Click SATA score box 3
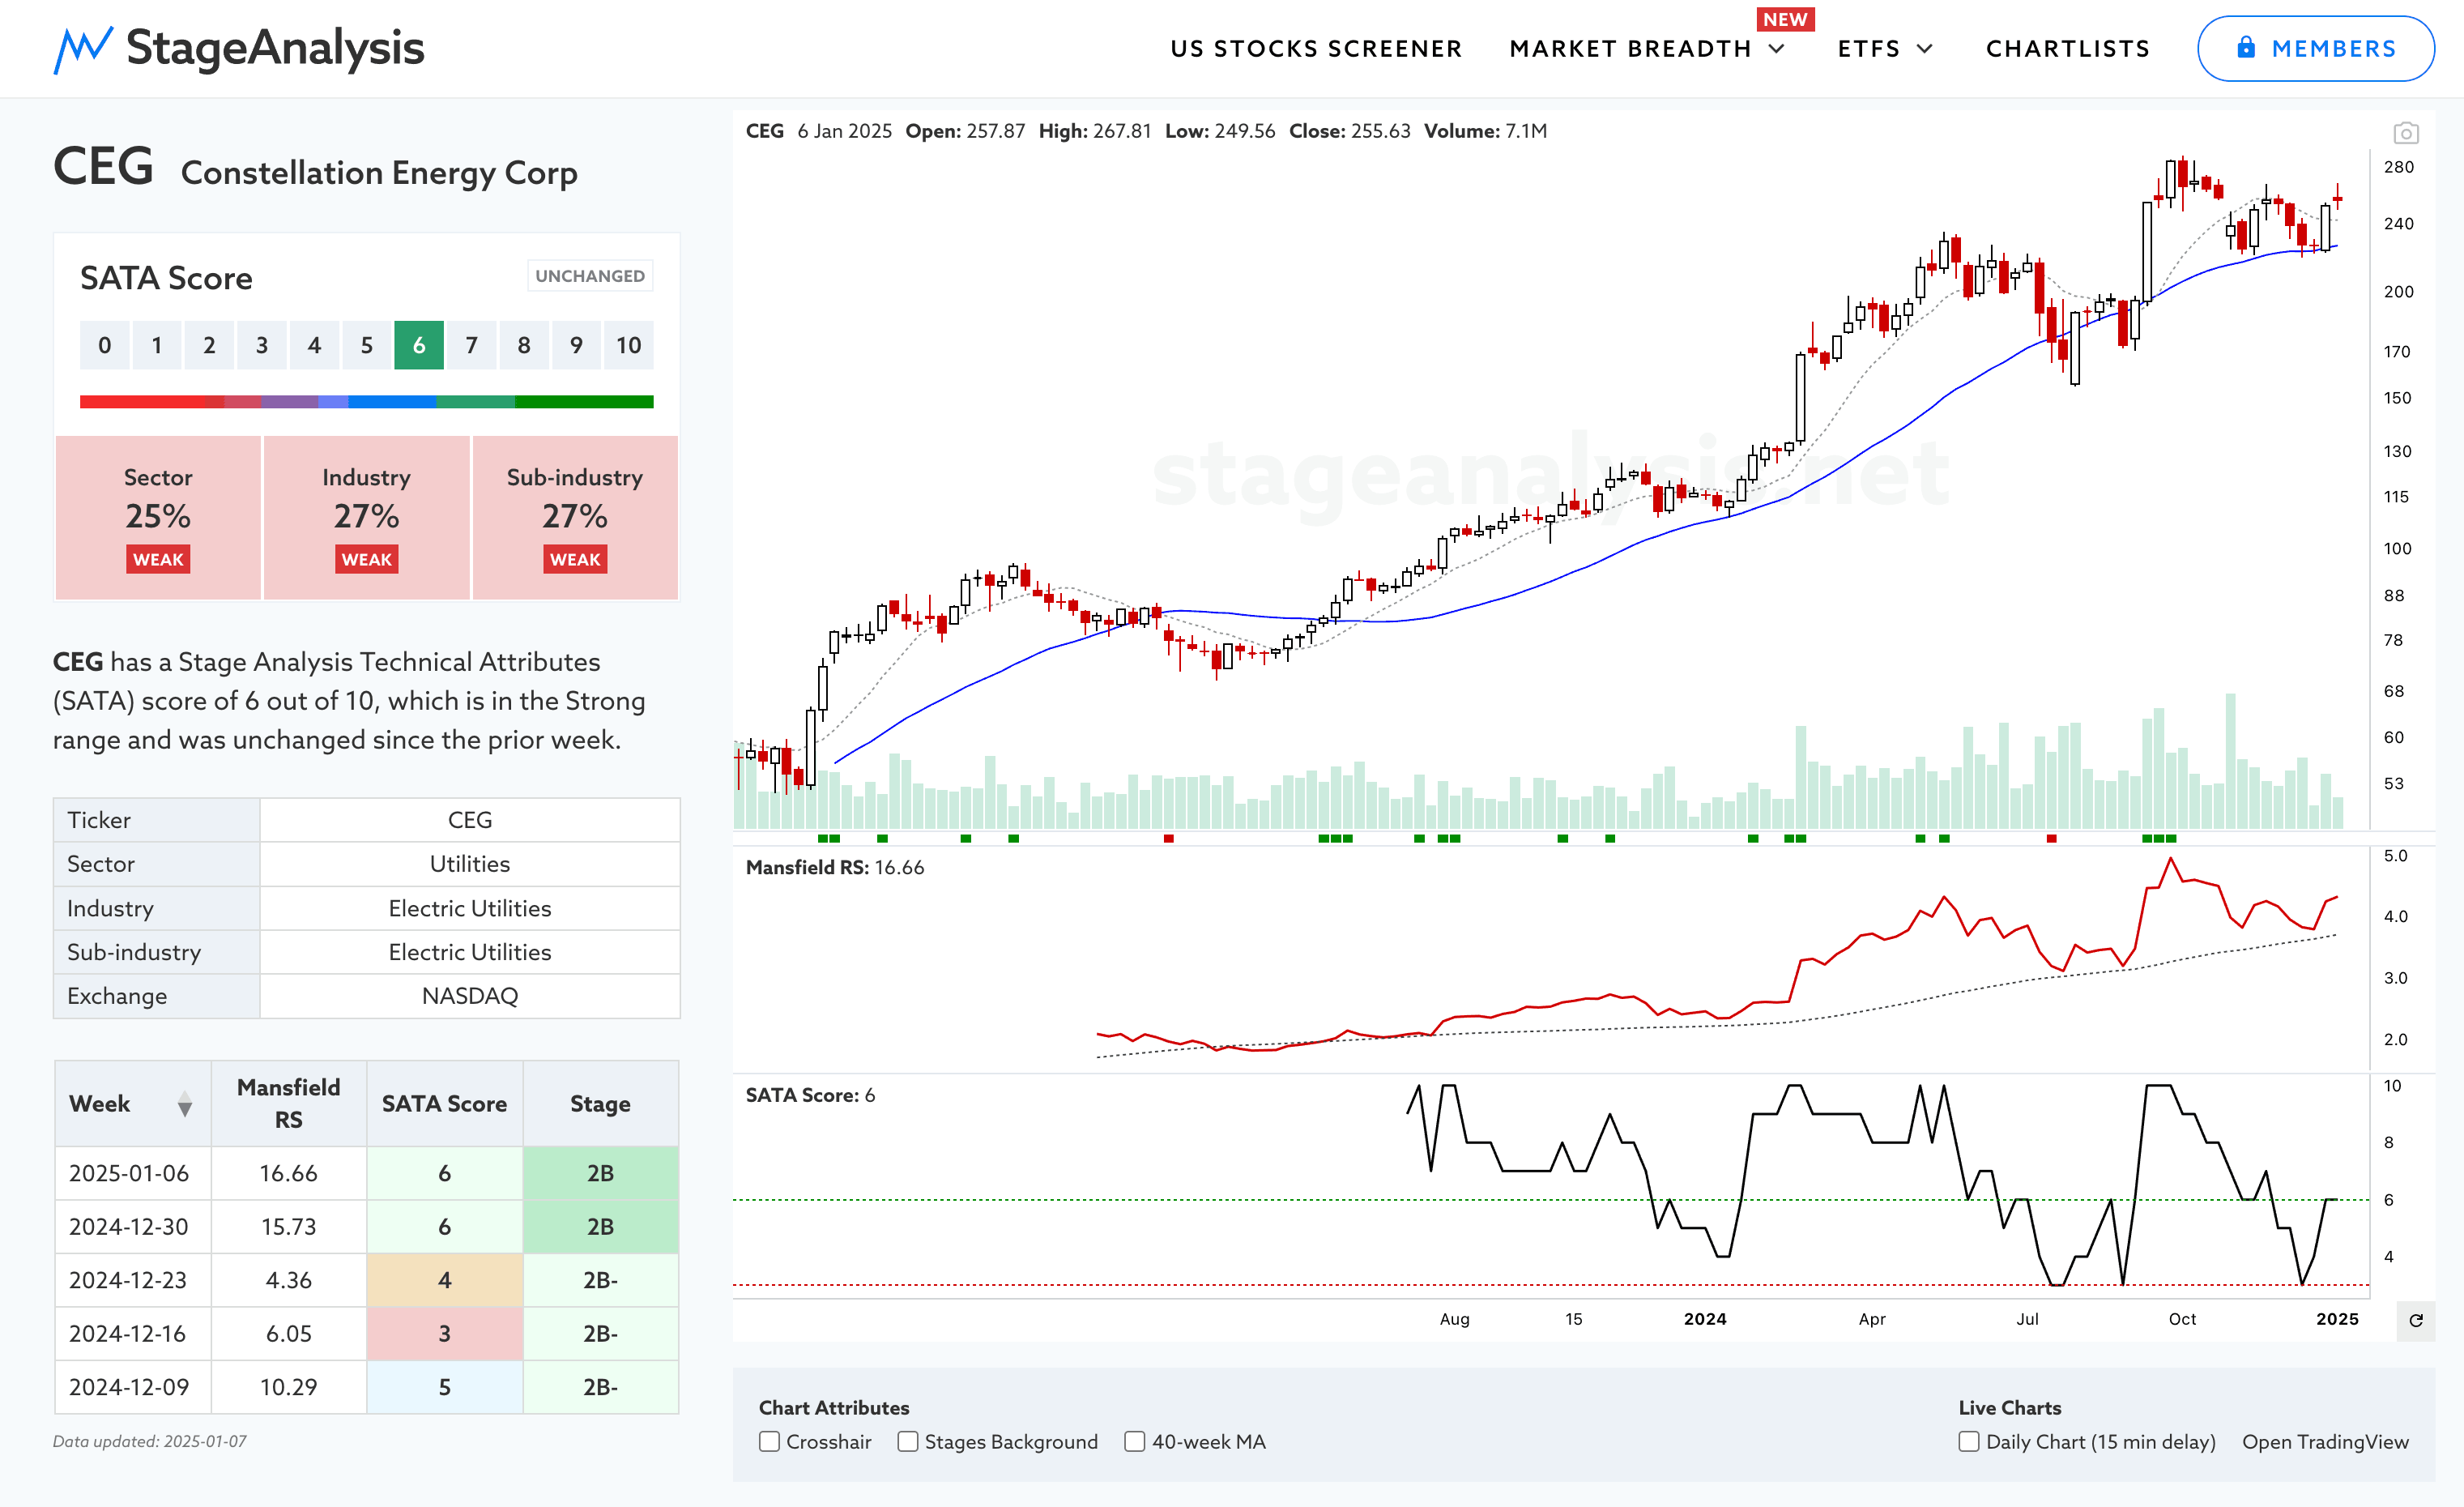 tap(262, 345)
